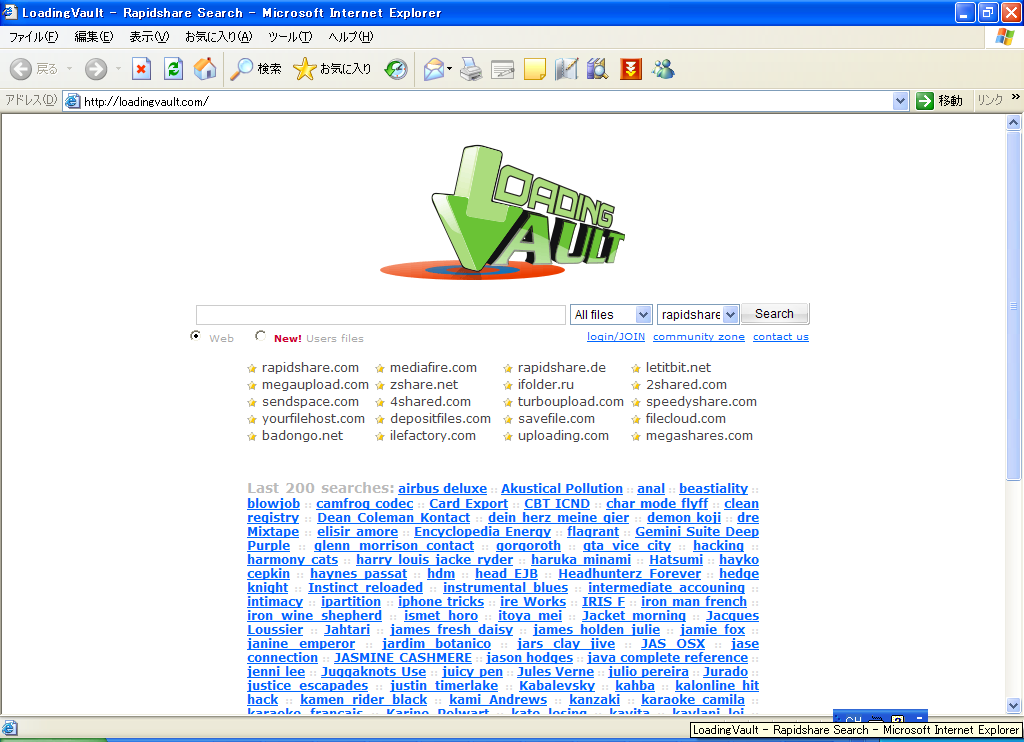1024x742 pixels.
Task: Click the Back arrow toolbar button
Action: [33, 69]
